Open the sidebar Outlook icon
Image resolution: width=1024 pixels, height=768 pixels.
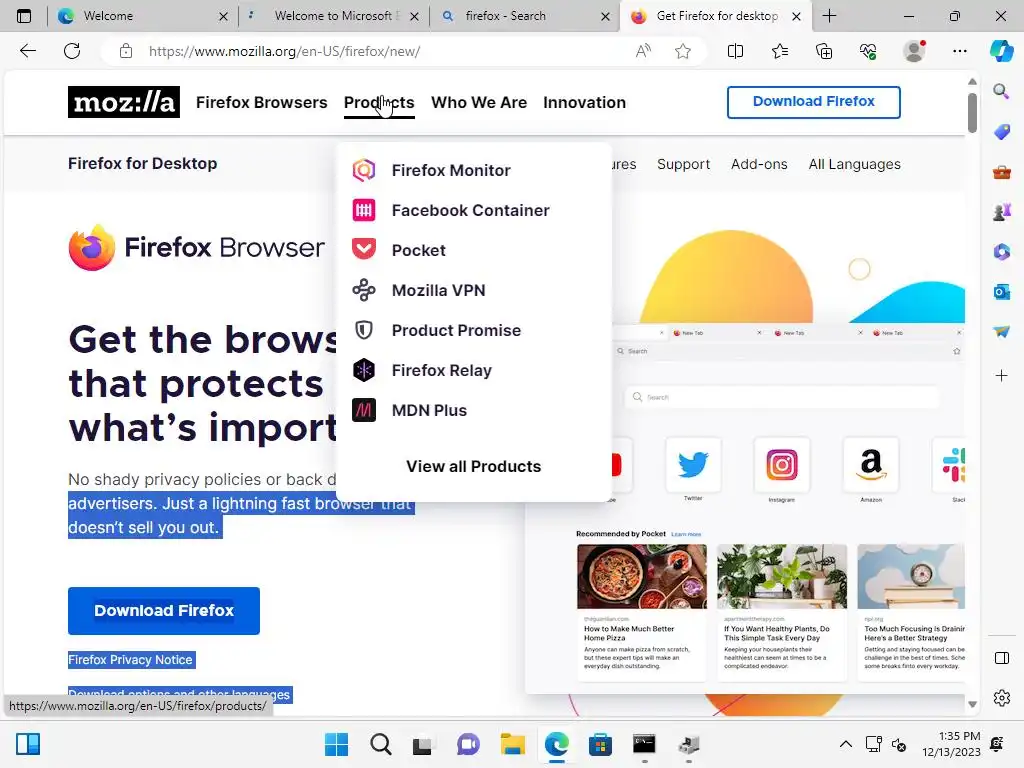coord(1001,292)
